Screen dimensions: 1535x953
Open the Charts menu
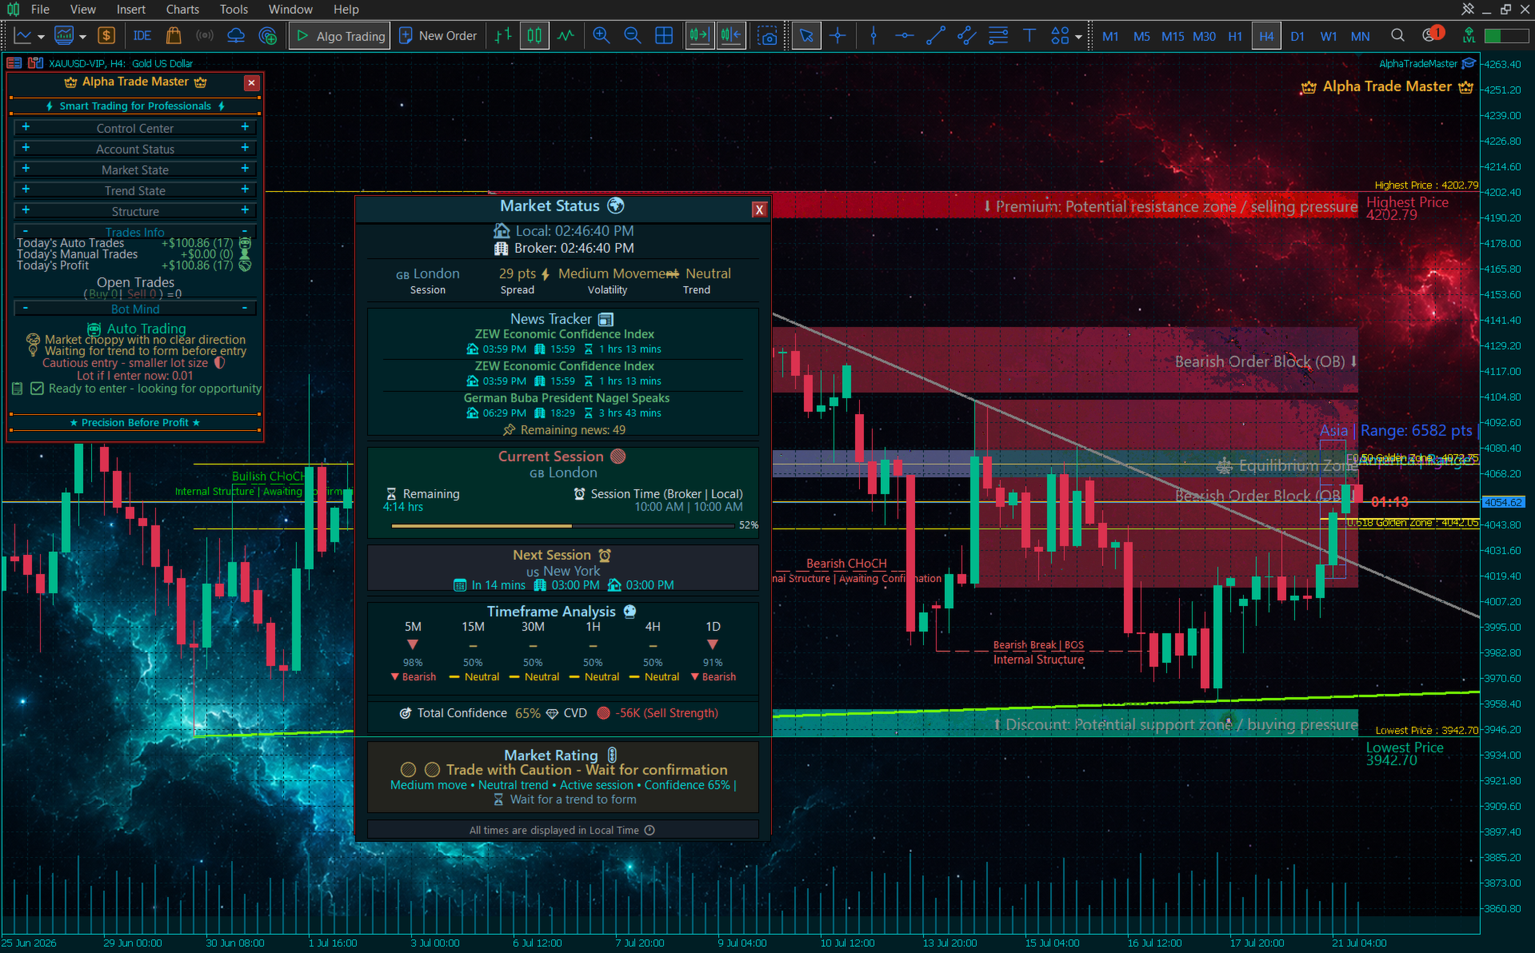pyautogui.click(x=182, y=9)
